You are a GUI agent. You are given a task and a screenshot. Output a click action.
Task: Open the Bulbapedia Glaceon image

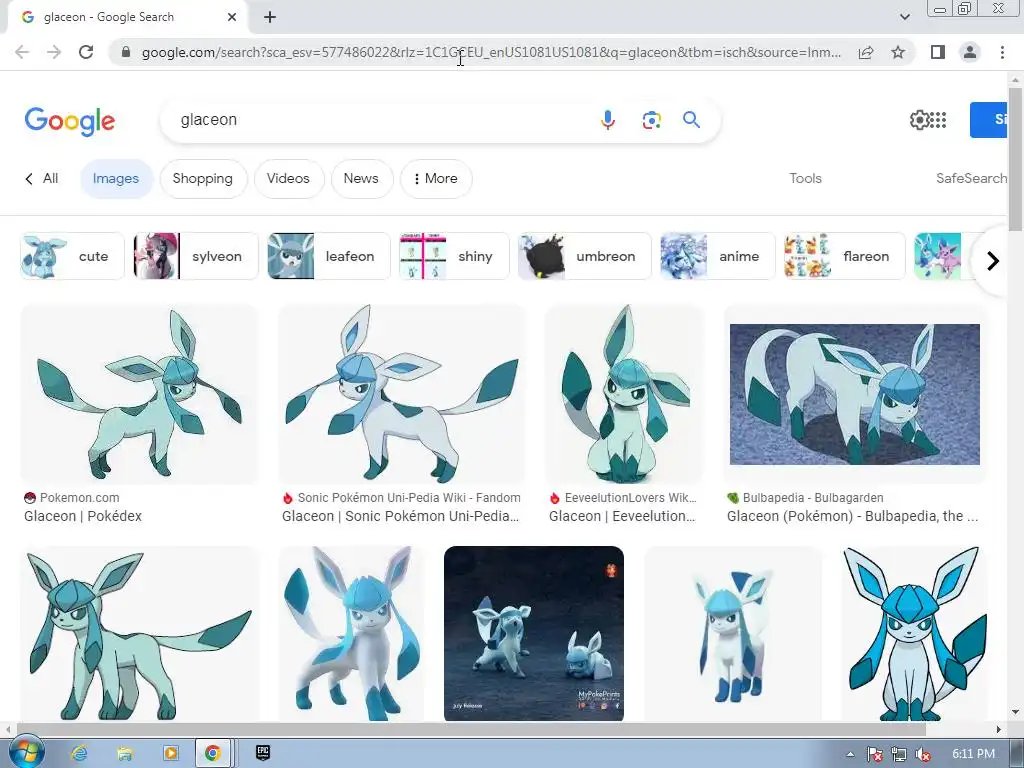tap(855, 394)
